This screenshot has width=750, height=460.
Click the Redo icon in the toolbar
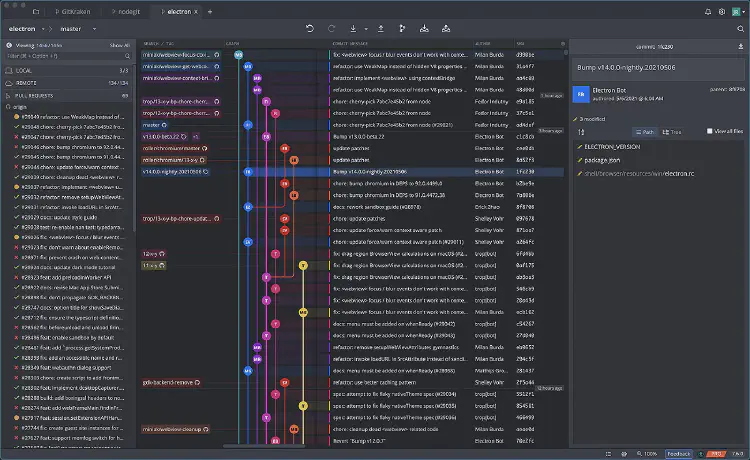click(333, 29)
